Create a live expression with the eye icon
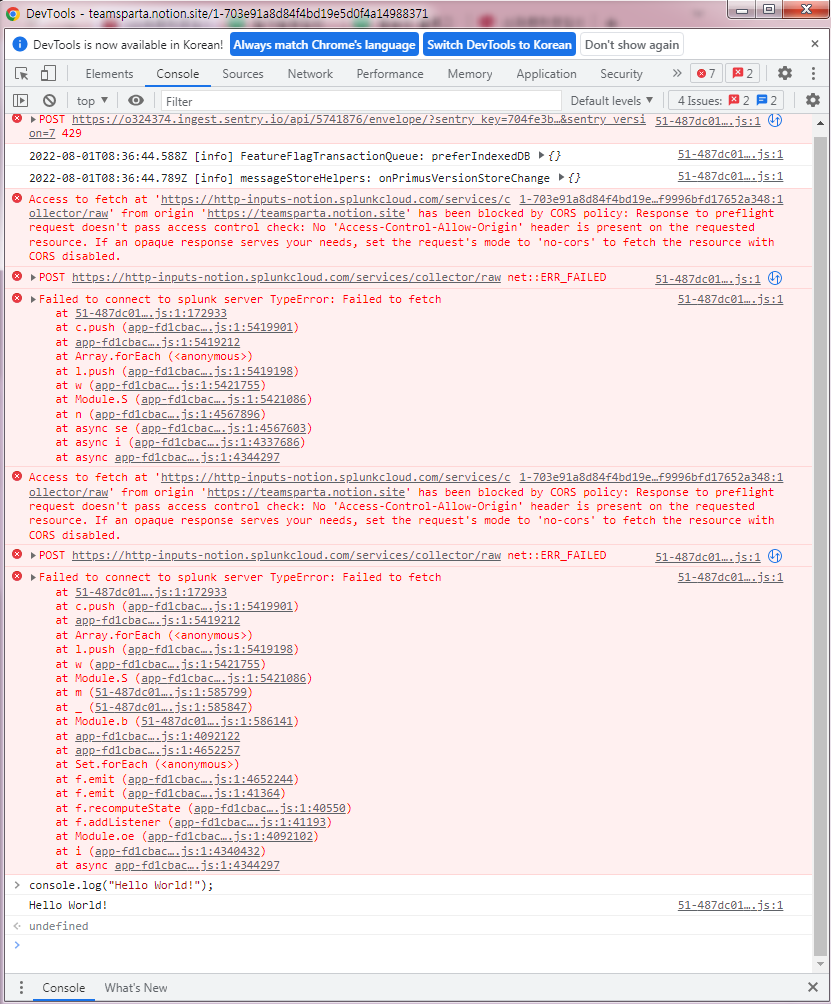Viewport: 831px width, 1004px height. [x=136, y=101]
